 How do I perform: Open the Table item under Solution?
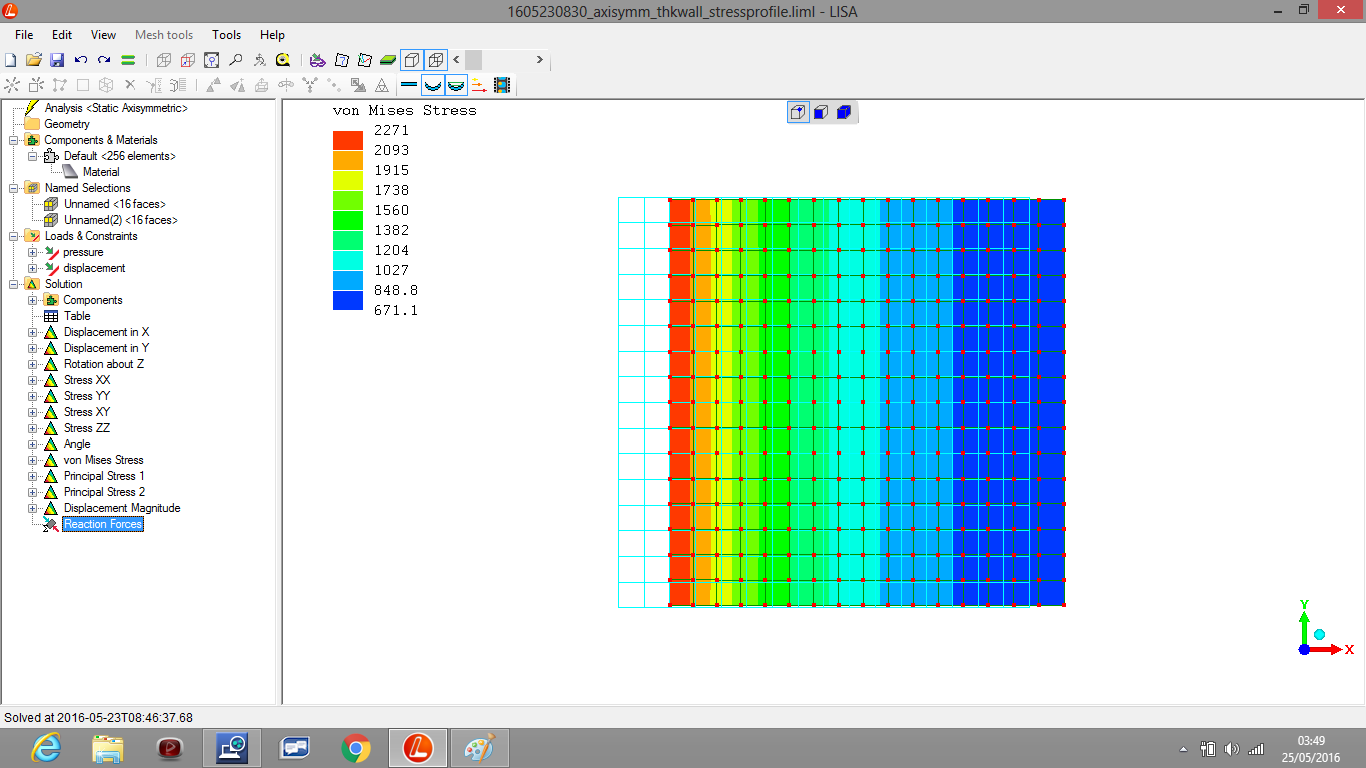77,316
